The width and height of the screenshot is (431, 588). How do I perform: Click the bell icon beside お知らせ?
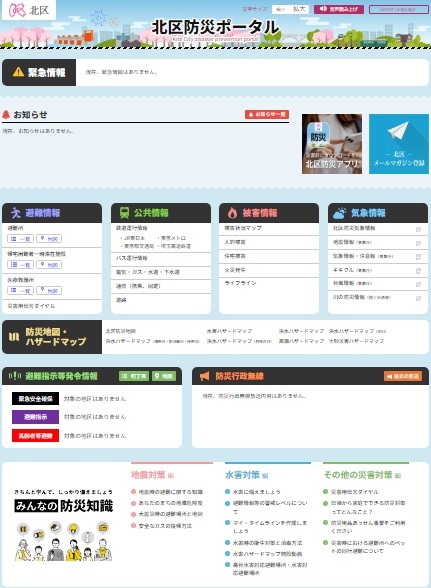click(6, 114)
